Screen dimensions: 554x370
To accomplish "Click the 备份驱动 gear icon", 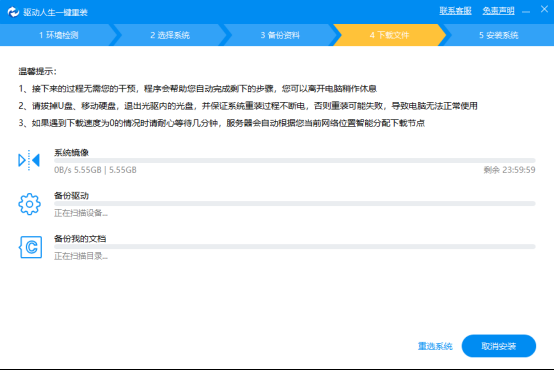I will click(x=29, y=204).
